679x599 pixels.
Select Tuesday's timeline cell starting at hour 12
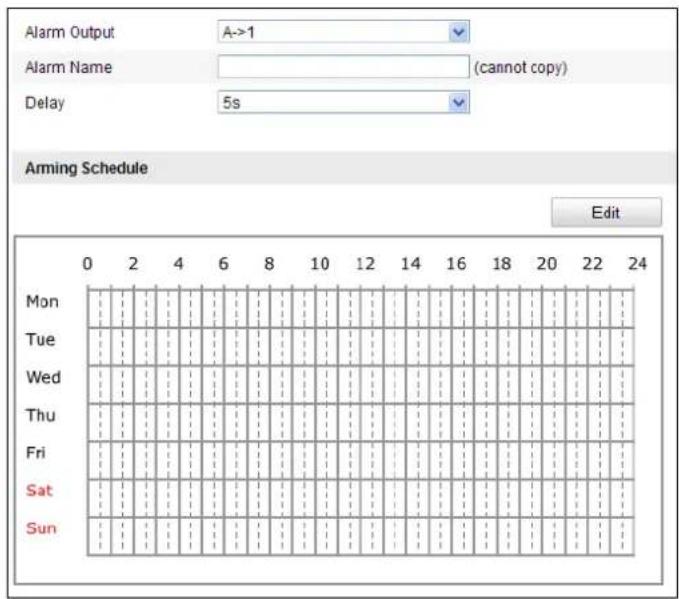[372, 346]
